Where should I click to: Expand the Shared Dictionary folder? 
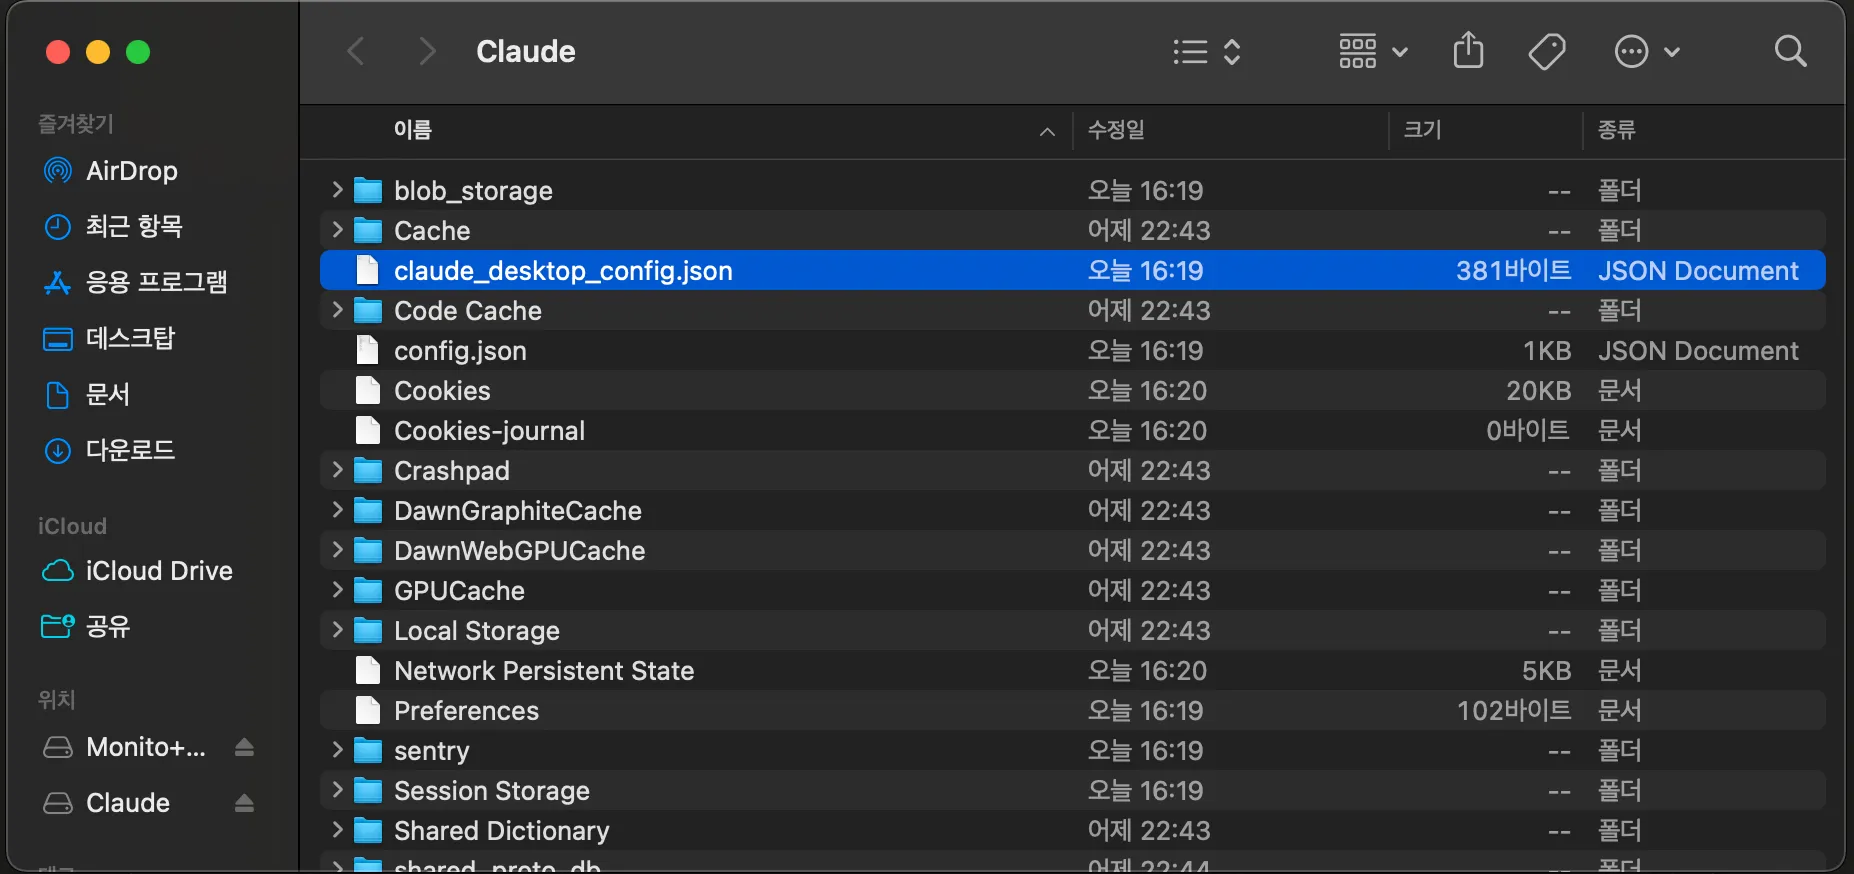click(x=337, y=830)
